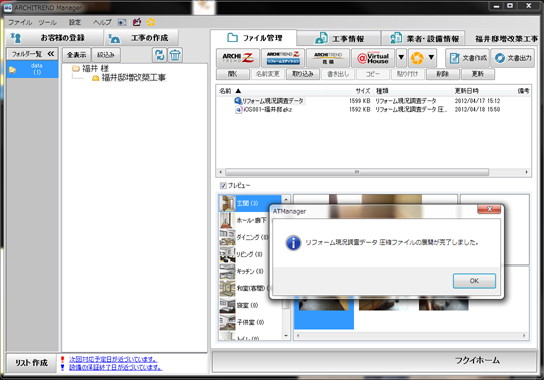Viewport: 544px width, 380px height.
Task: Select リビング room in preview list
Action: (244, 254)
